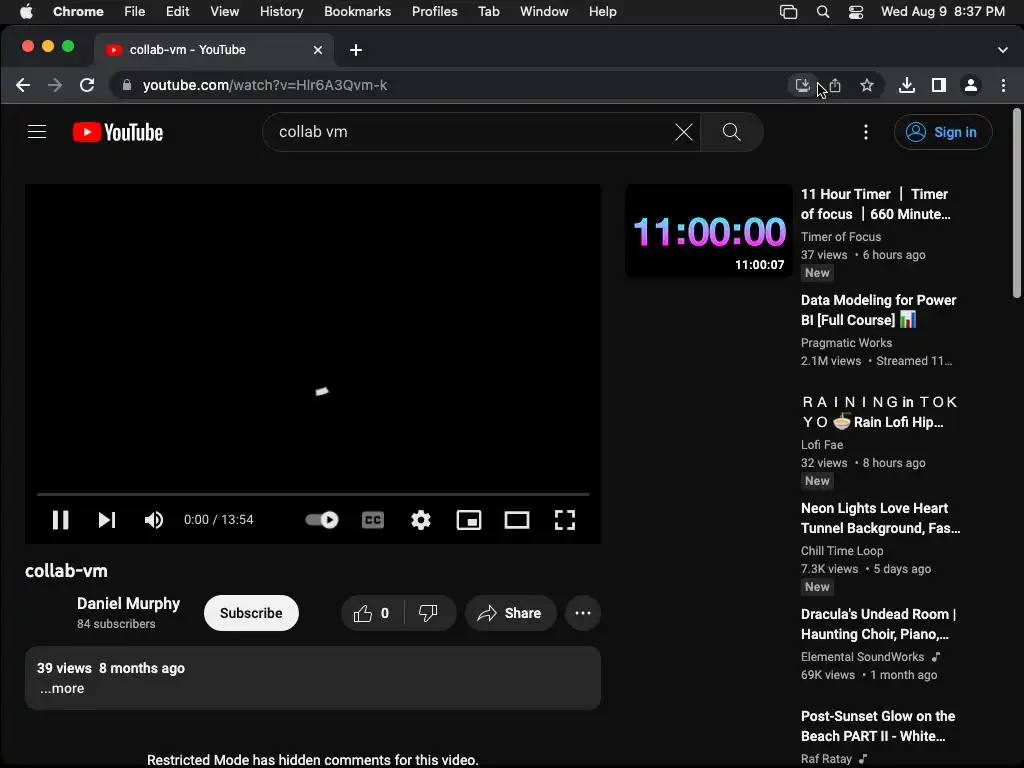Go back in browser history
Viewport: 1024px width, 768px height.
tap(23, 85)
